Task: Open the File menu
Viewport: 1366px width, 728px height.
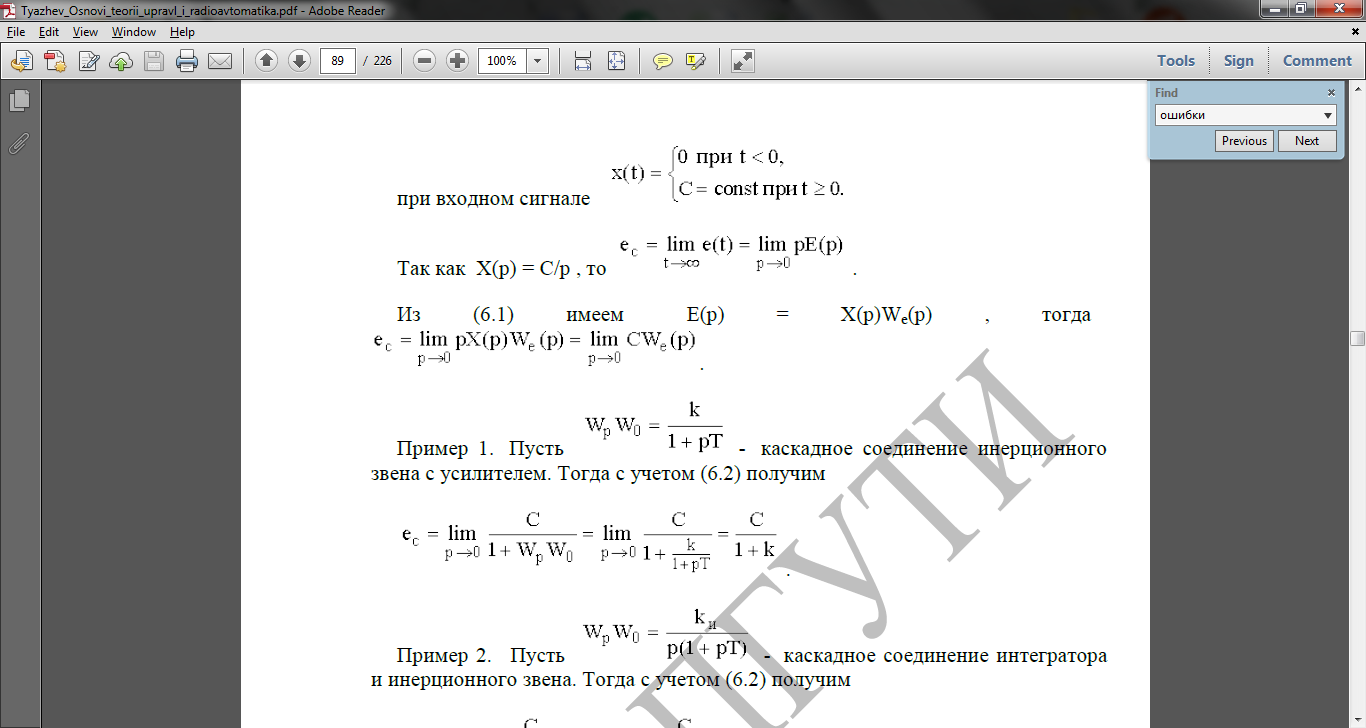Action: (x=16, y=32)
